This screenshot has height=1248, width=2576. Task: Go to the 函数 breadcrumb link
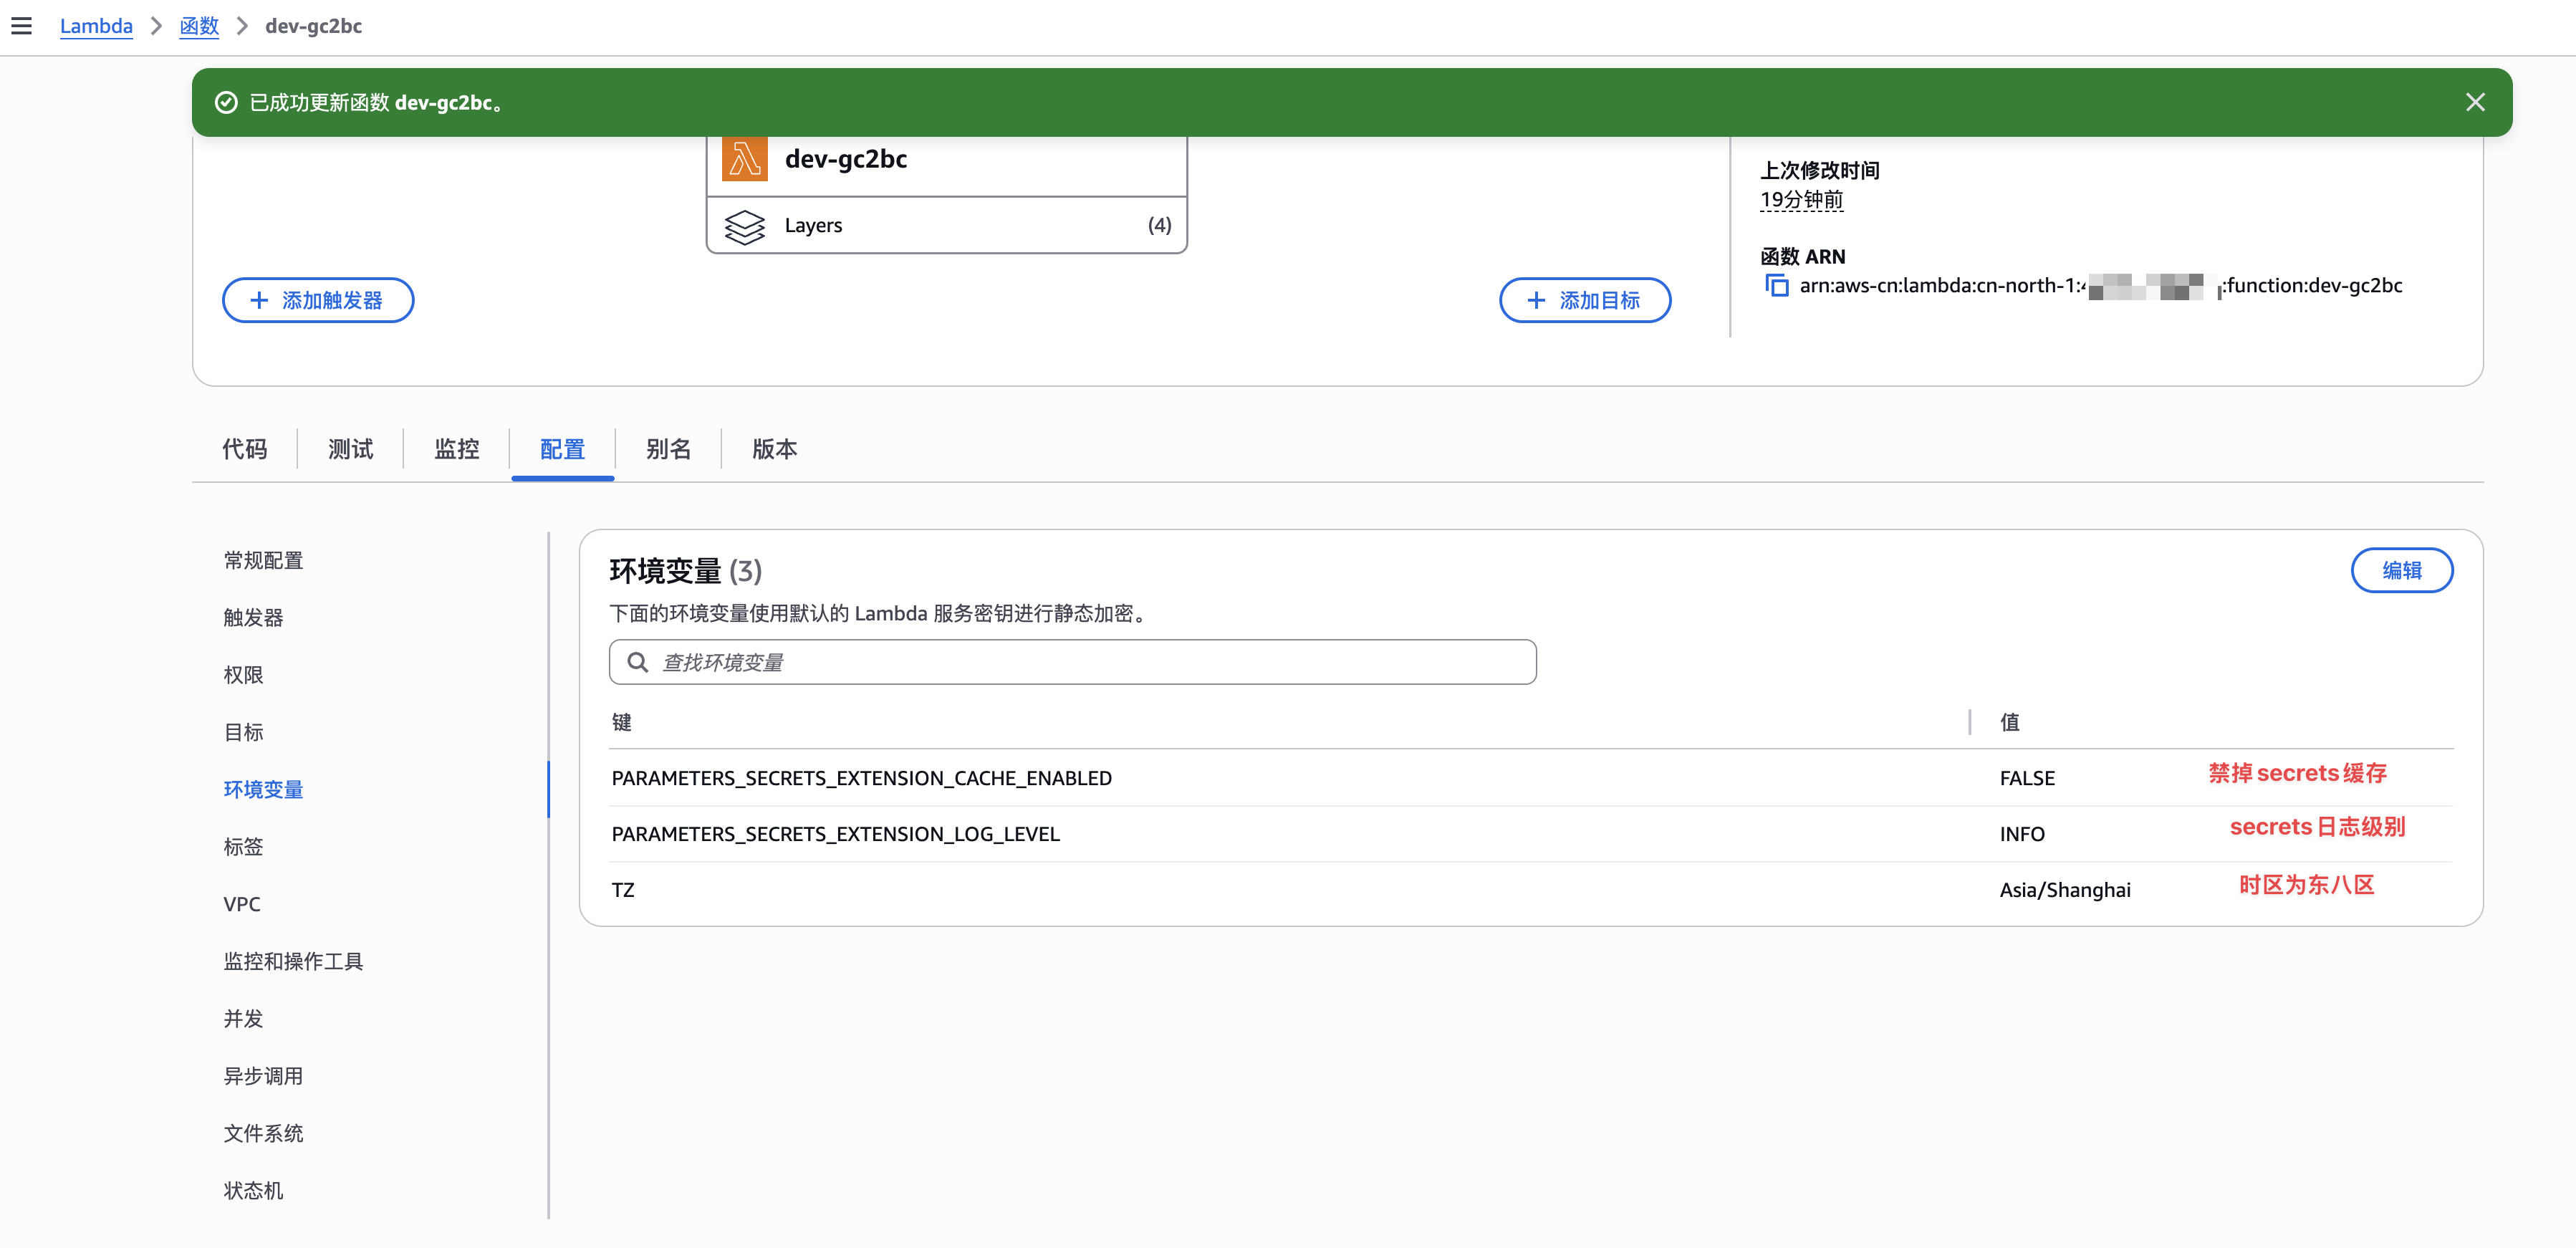[x=199, y=26]
